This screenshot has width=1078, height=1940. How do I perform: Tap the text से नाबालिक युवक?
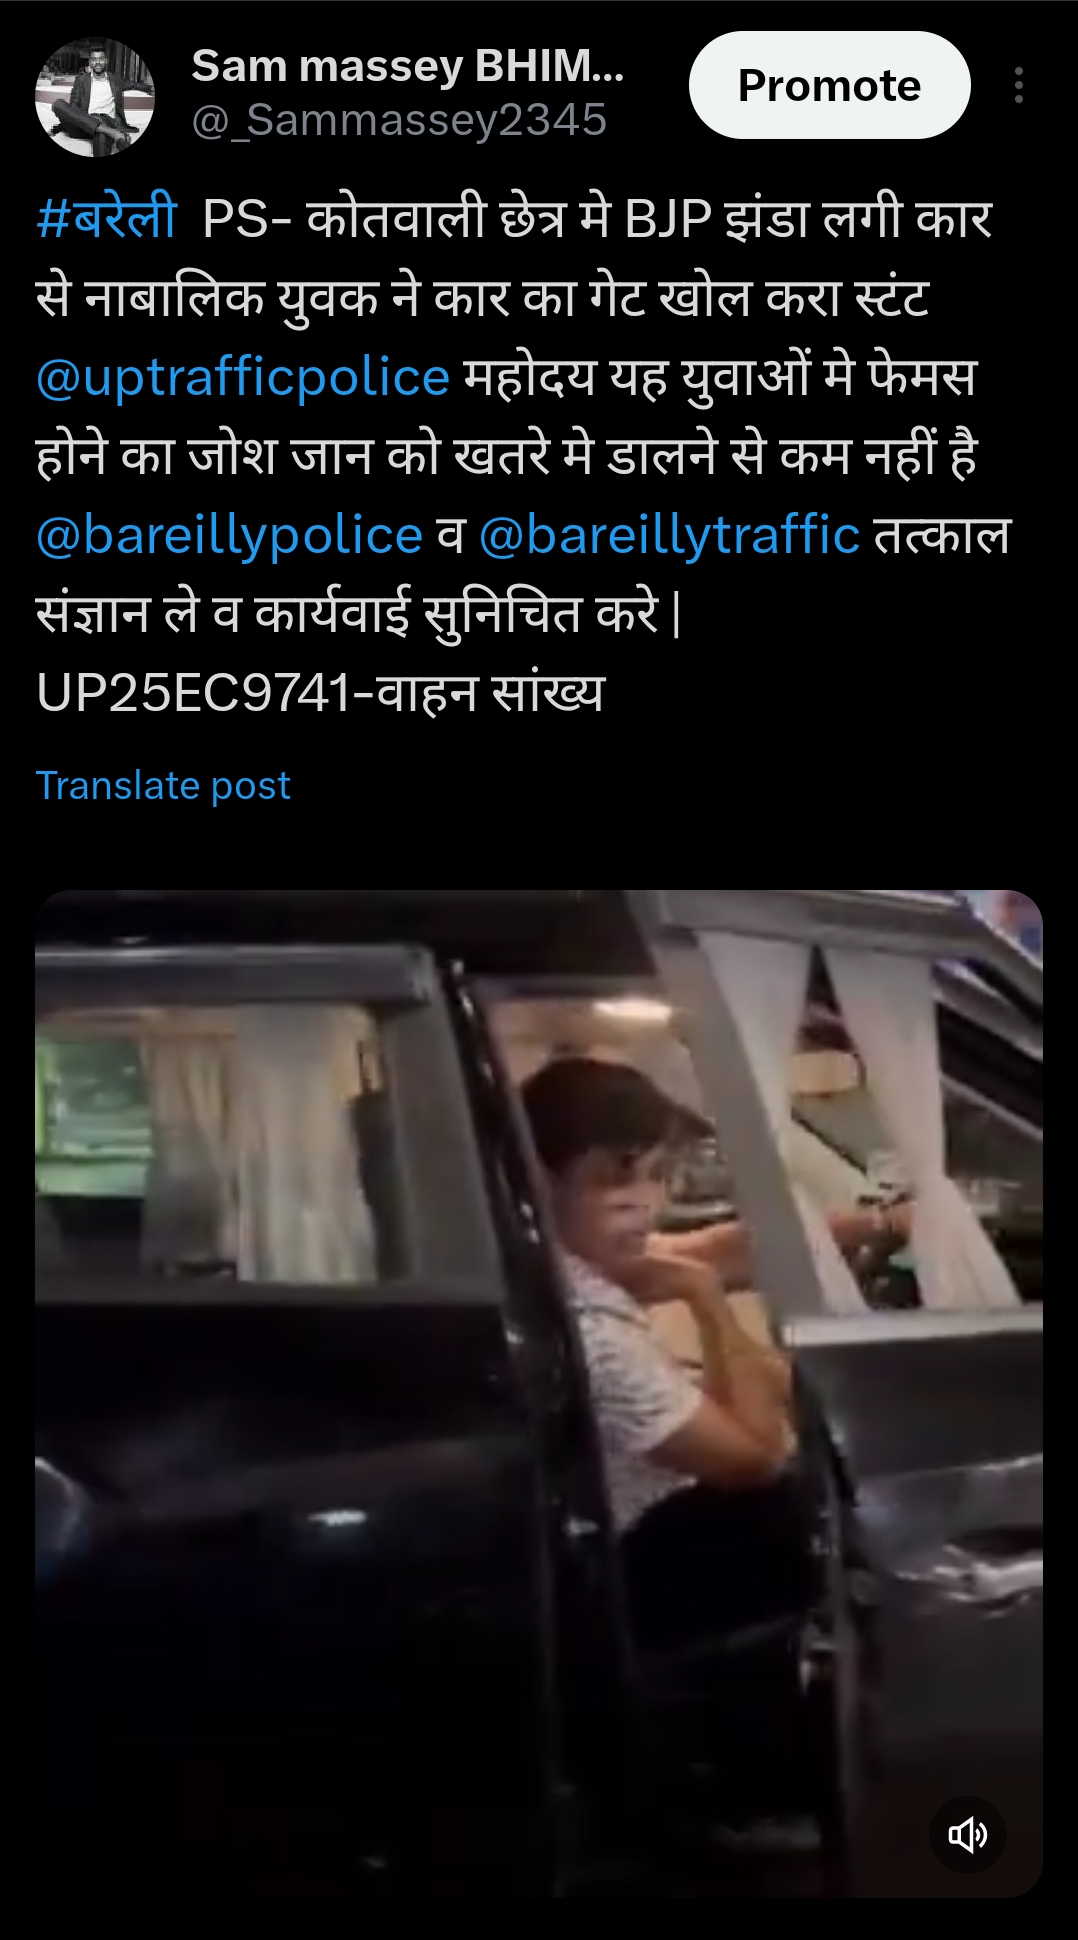(x=206, y=298)
